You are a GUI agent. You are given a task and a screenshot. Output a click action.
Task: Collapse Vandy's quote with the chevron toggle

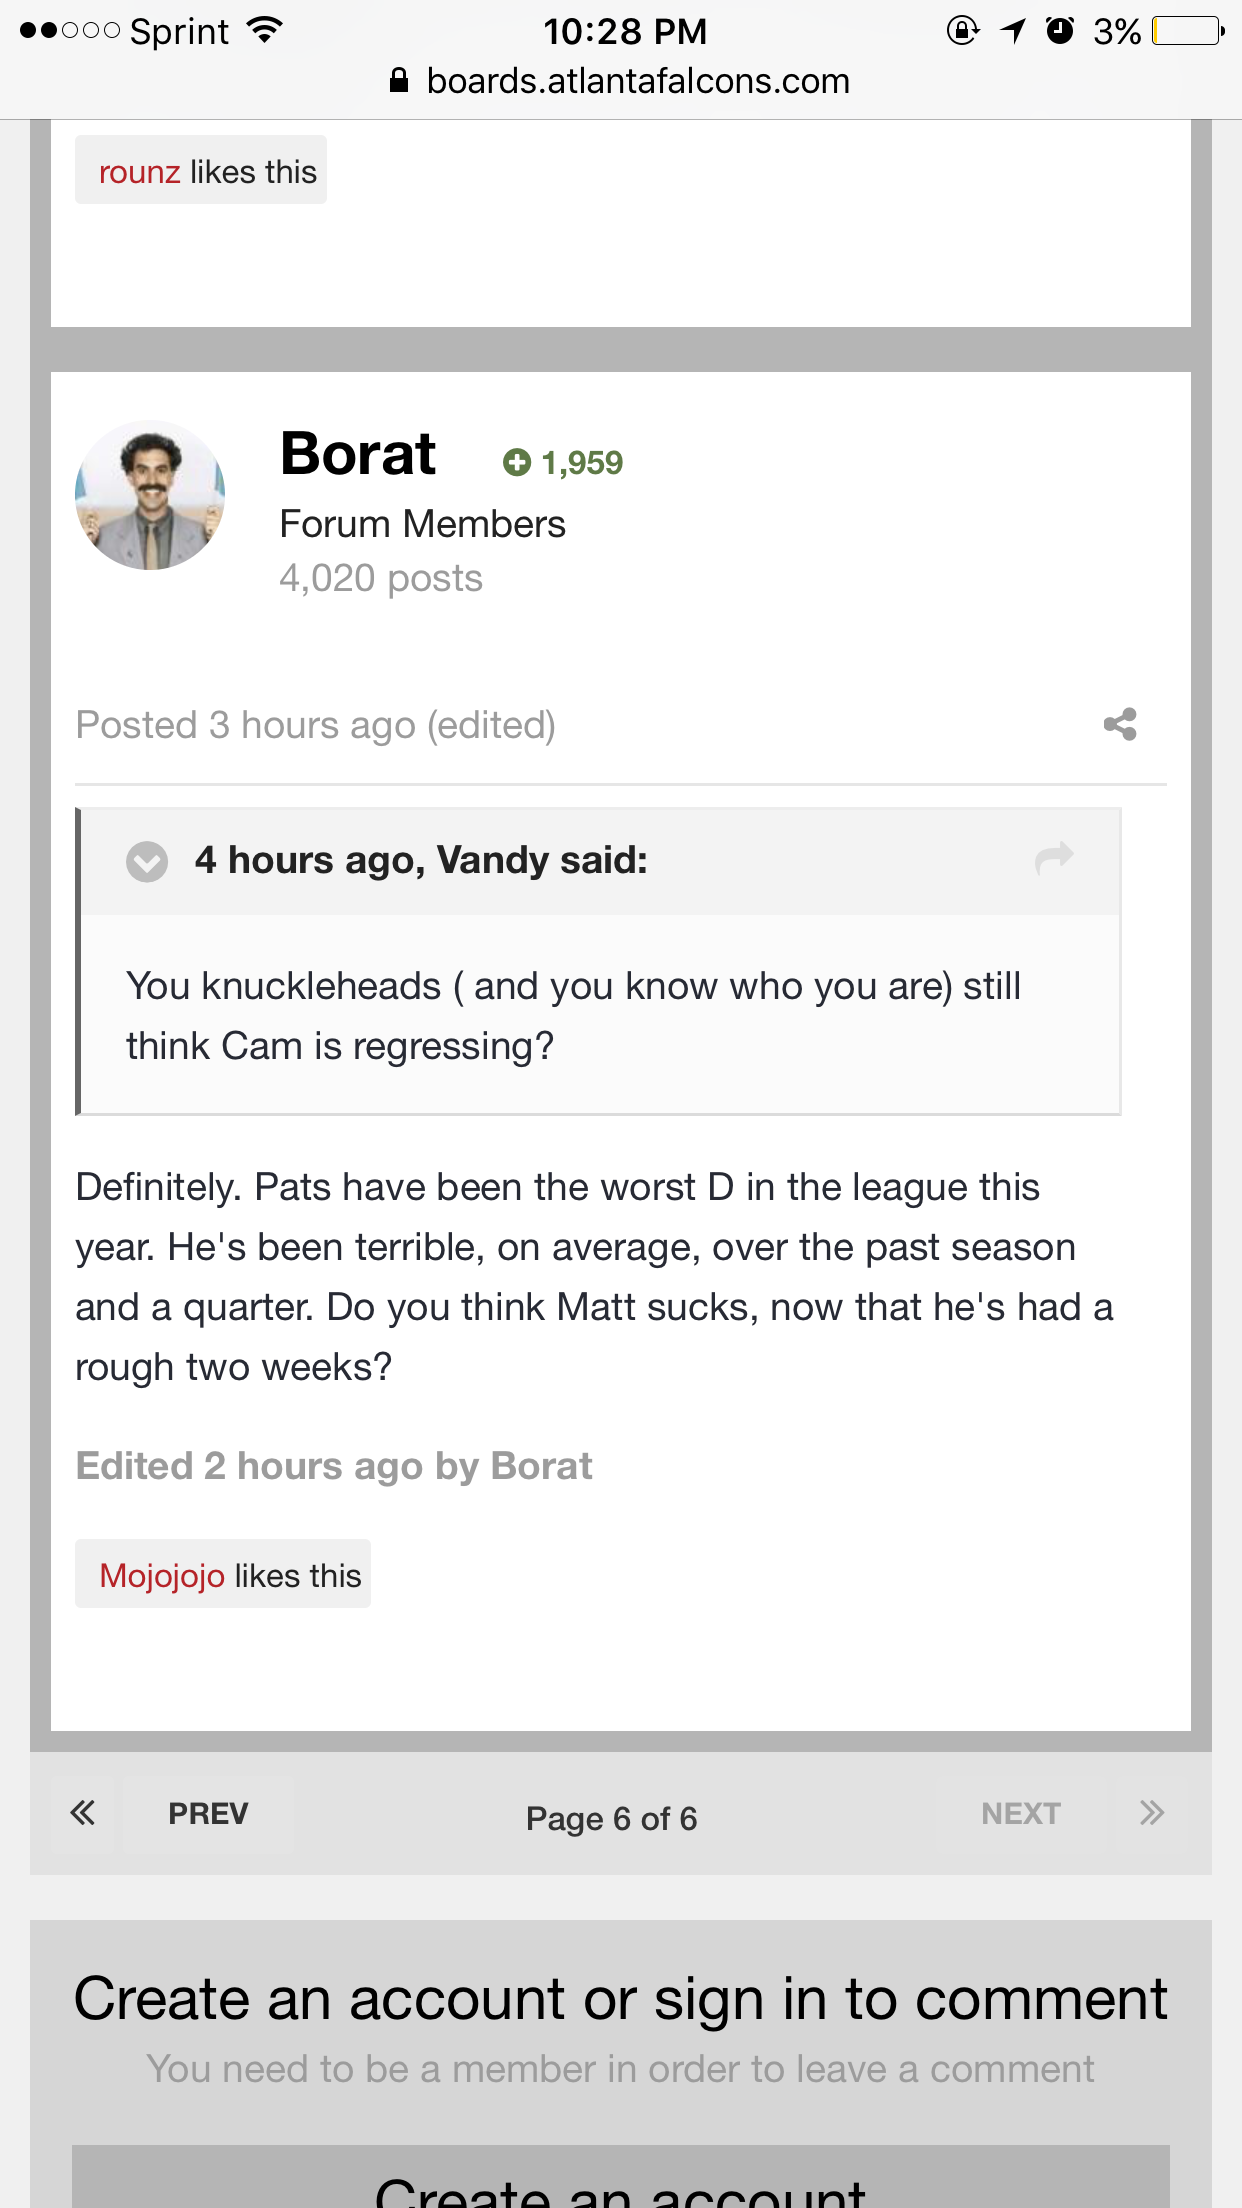tap(147, 861)
